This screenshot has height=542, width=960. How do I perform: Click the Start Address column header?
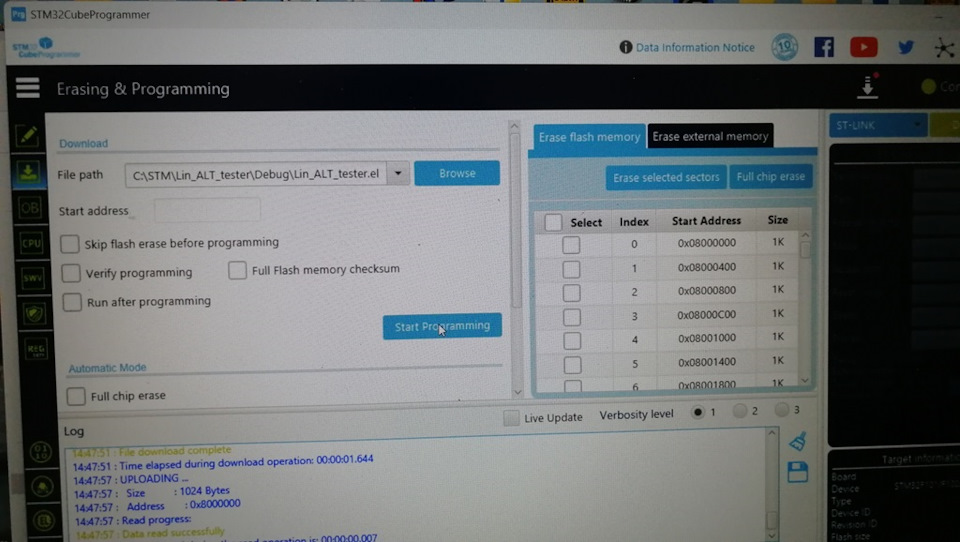(706, 221)
